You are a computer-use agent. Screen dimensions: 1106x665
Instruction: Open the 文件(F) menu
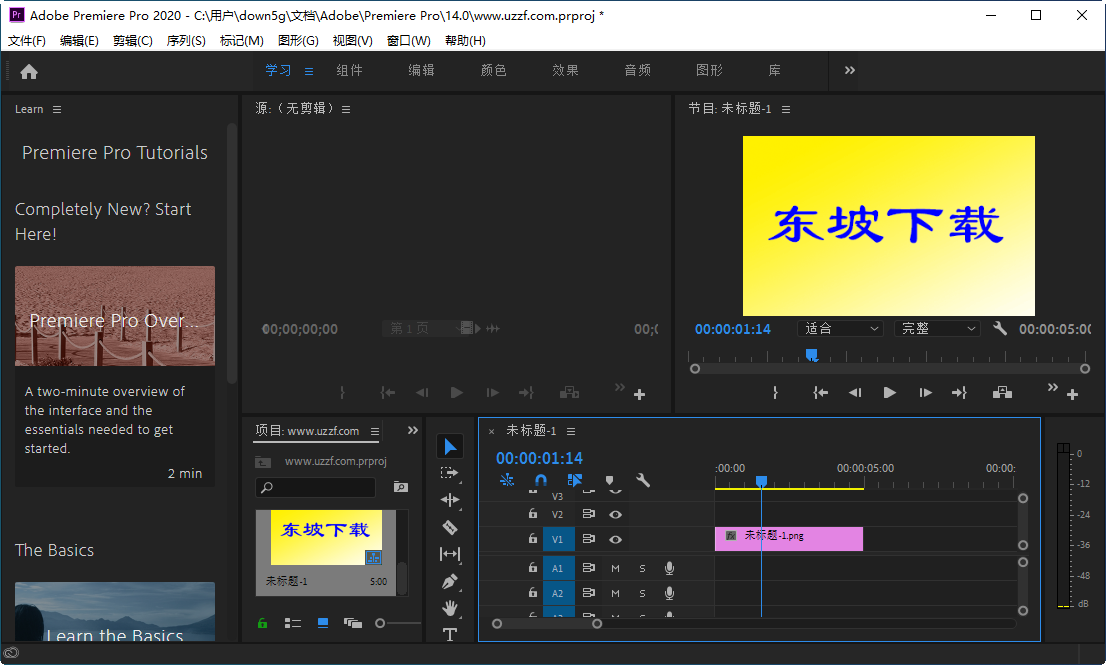[x=26, y=40]
